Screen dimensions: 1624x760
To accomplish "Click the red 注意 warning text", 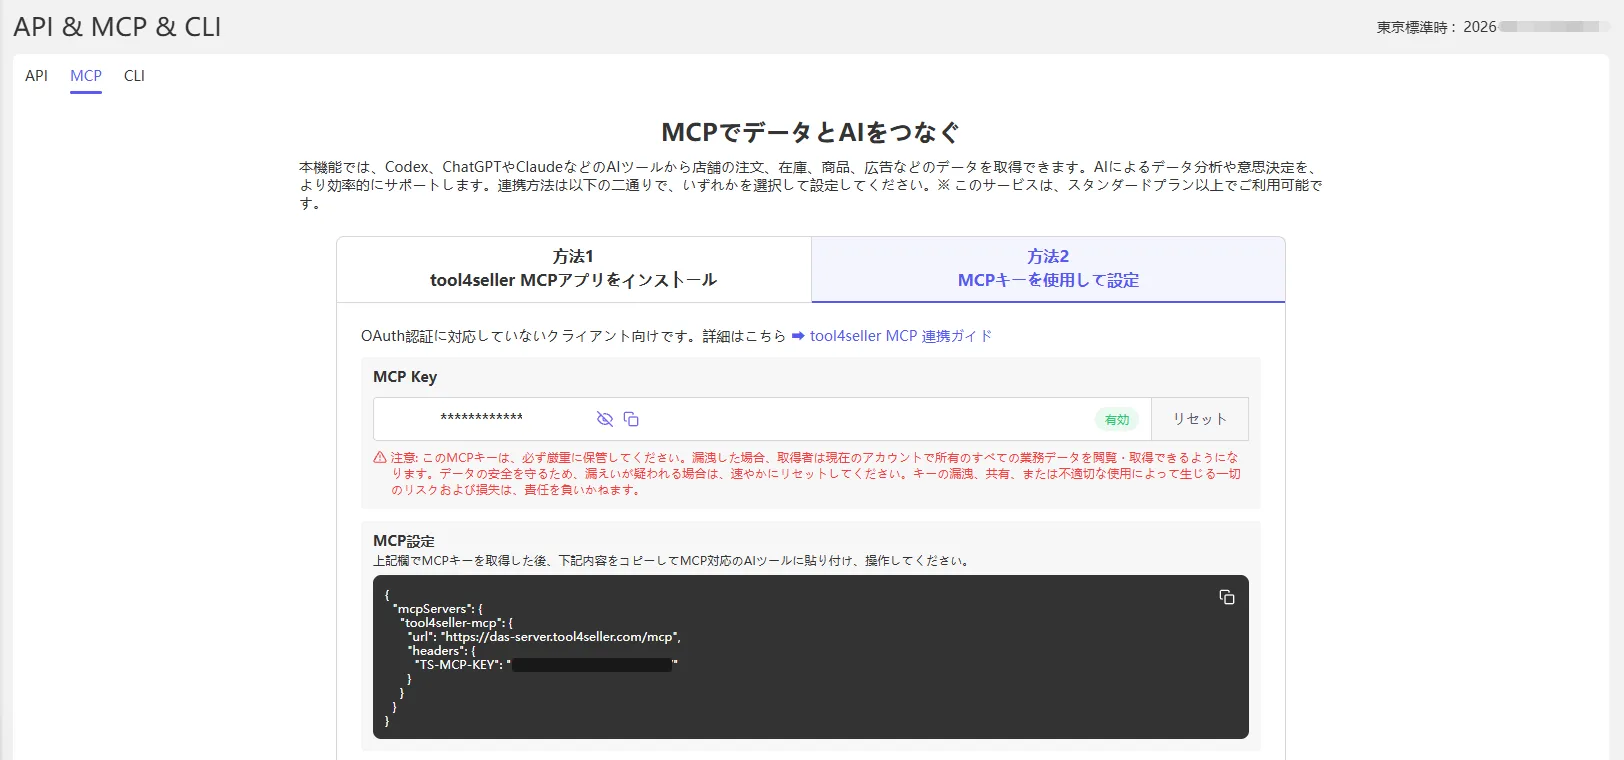I will [x=816, y=474].
